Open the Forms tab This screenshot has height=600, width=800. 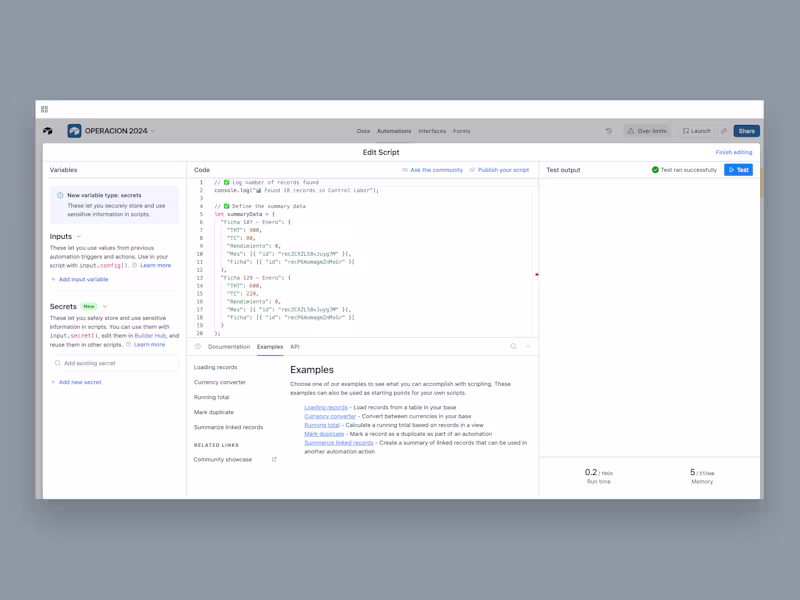coord(462,131)
